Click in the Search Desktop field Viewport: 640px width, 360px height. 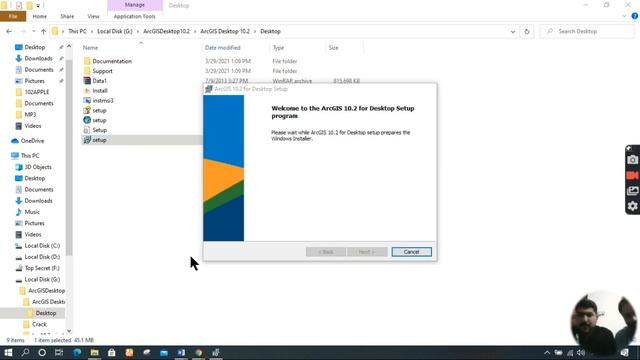(x=588, y=31)
